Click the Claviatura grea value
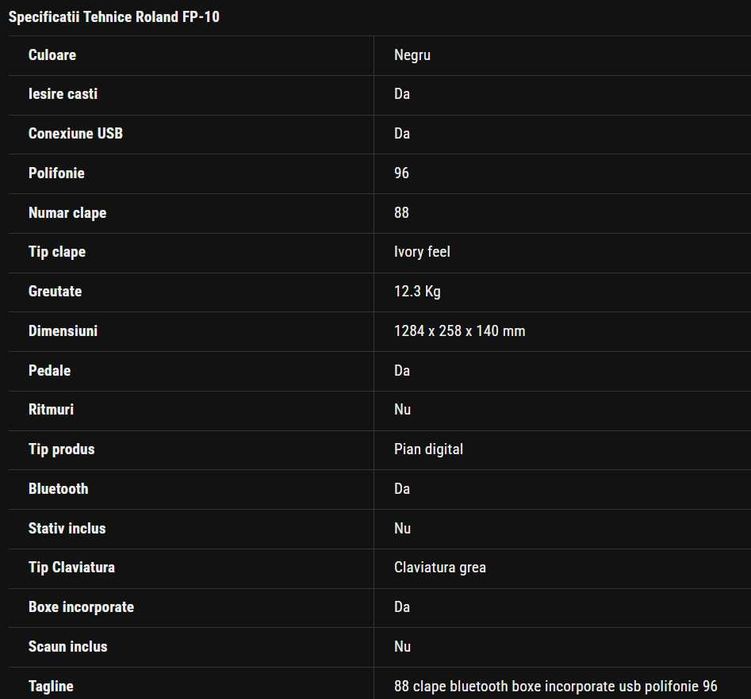 [440, 568]
